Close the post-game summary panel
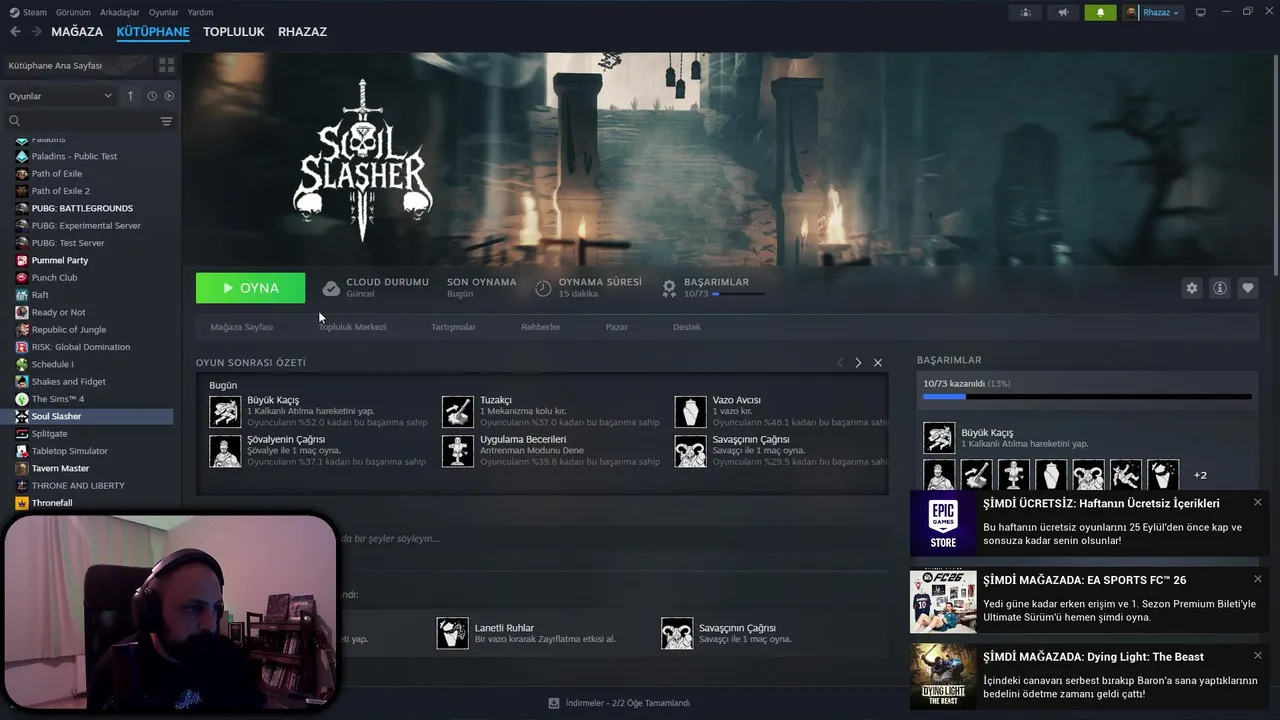The height and width of the screenshot is (720, 1280). (878, 363)
